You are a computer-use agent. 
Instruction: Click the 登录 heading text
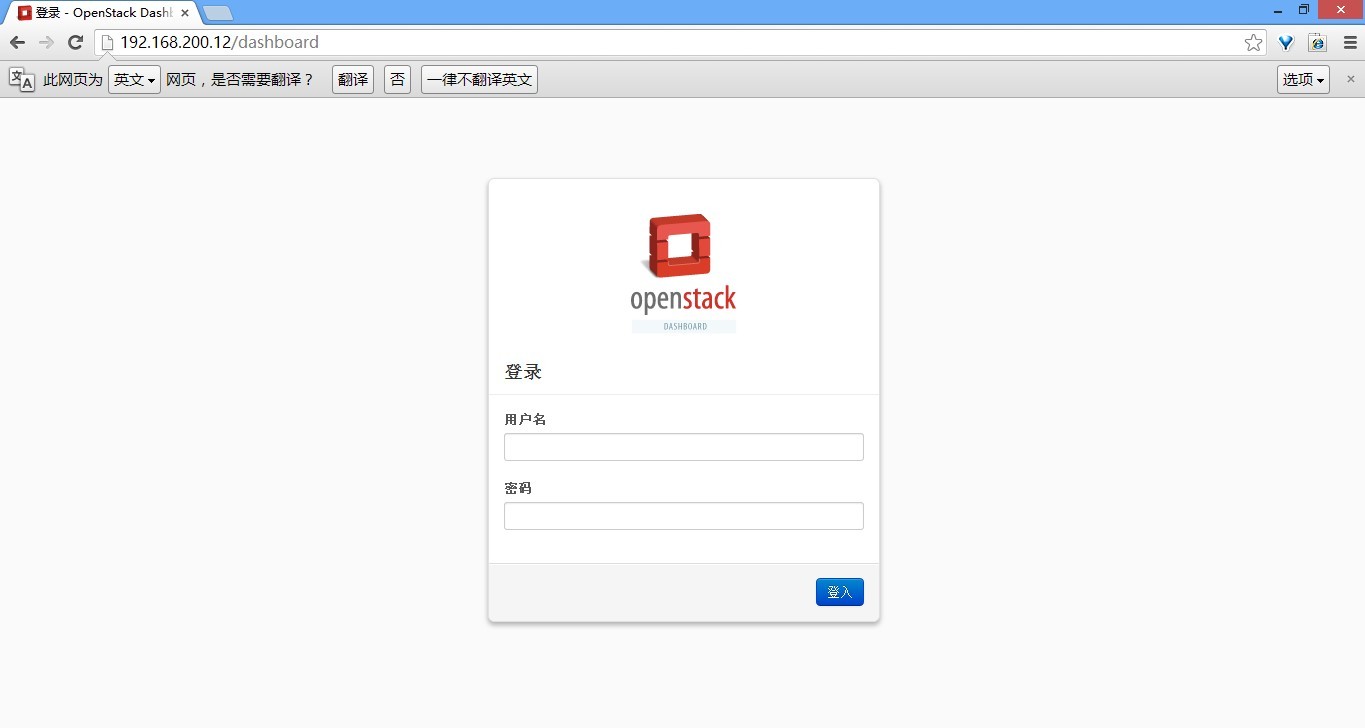(x=523, y=372)
